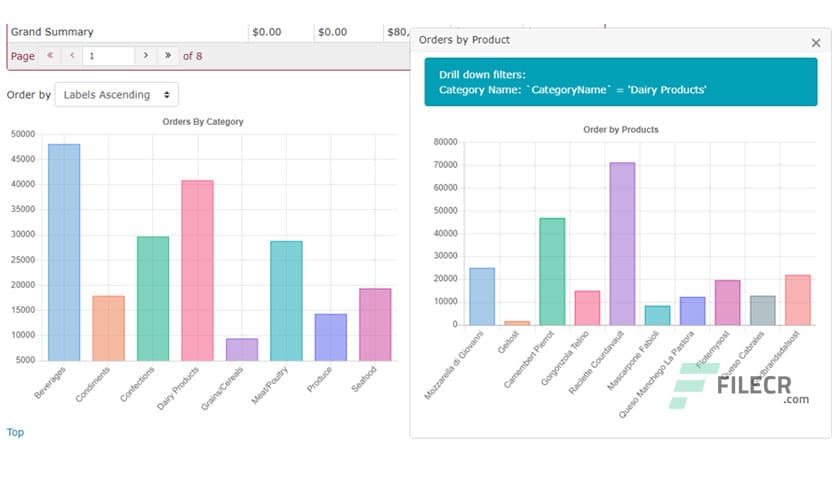
Task: Select the Seafood bar in the chart
Action: coord(375,324)
